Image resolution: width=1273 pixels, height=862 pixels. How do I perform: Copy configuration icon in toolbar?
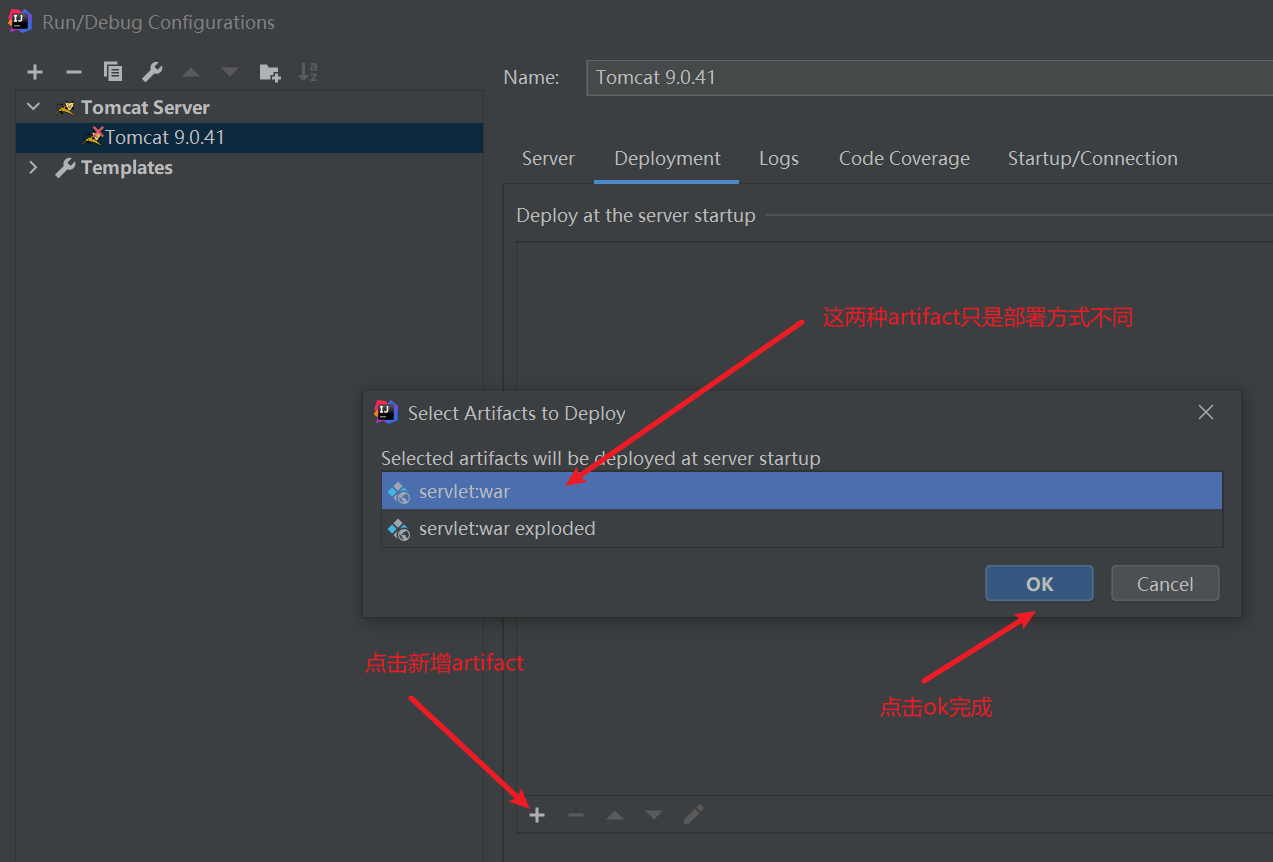click(x=113, y=72)
